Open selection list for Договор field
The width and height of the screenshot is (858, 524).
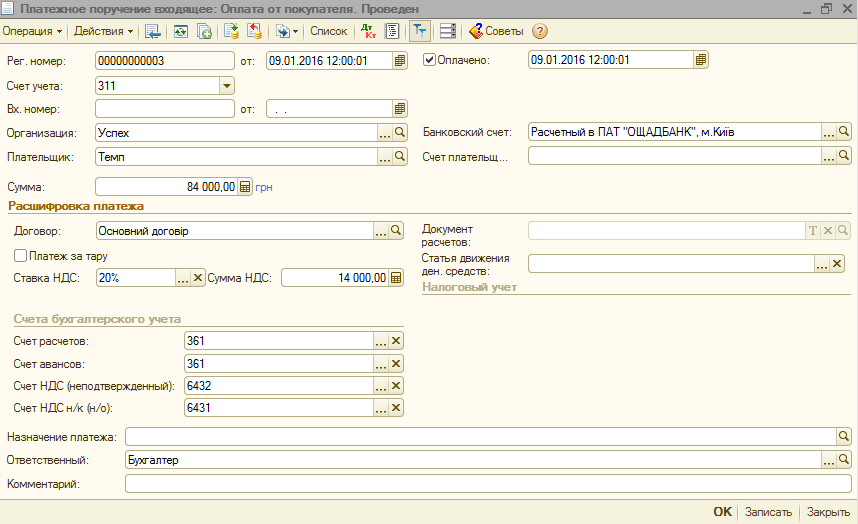(x=381, y=231)
